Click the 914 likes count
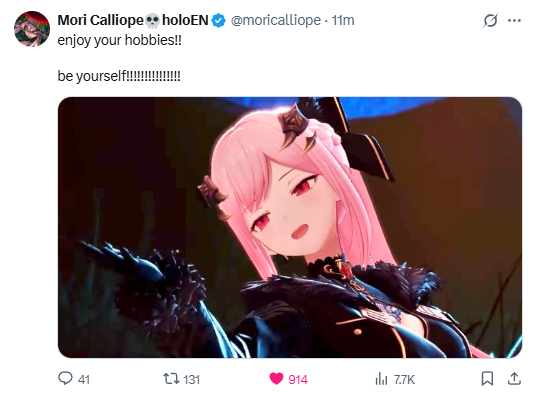536x401 pixels. (298, 379)
